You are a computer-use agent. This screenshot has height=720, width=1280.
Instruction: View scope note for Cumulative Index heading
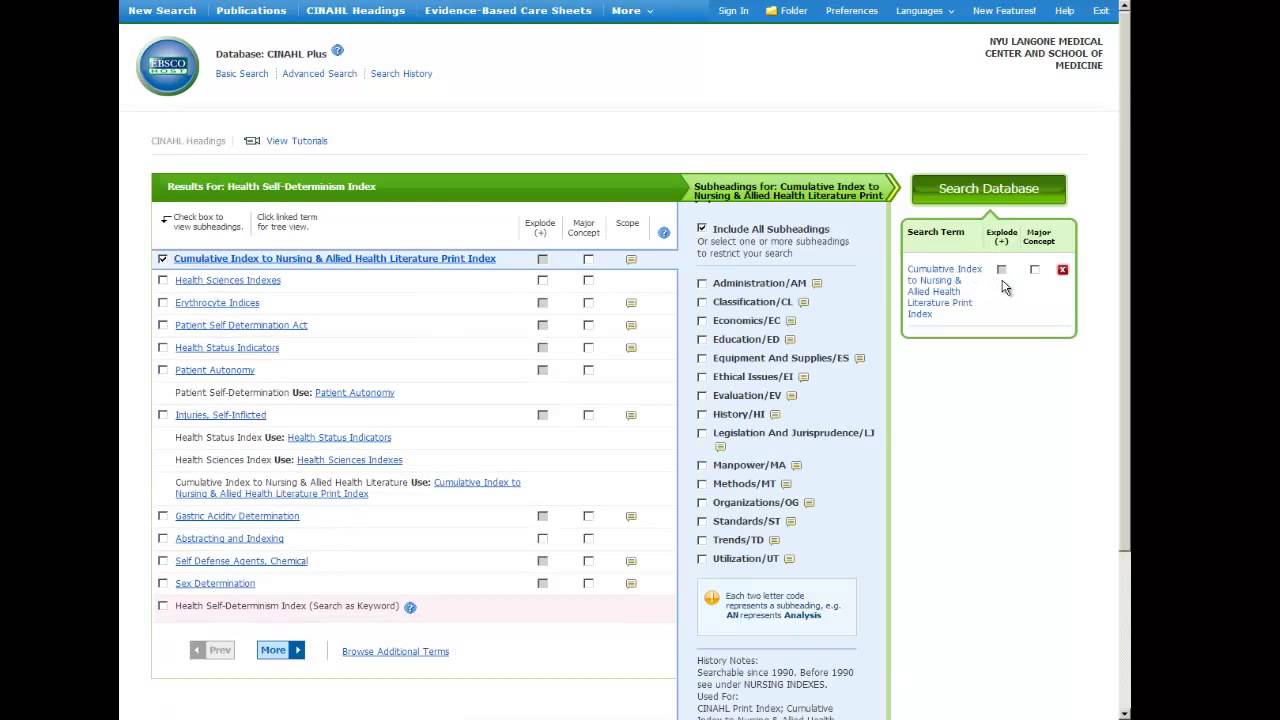[x=631, y=259]
